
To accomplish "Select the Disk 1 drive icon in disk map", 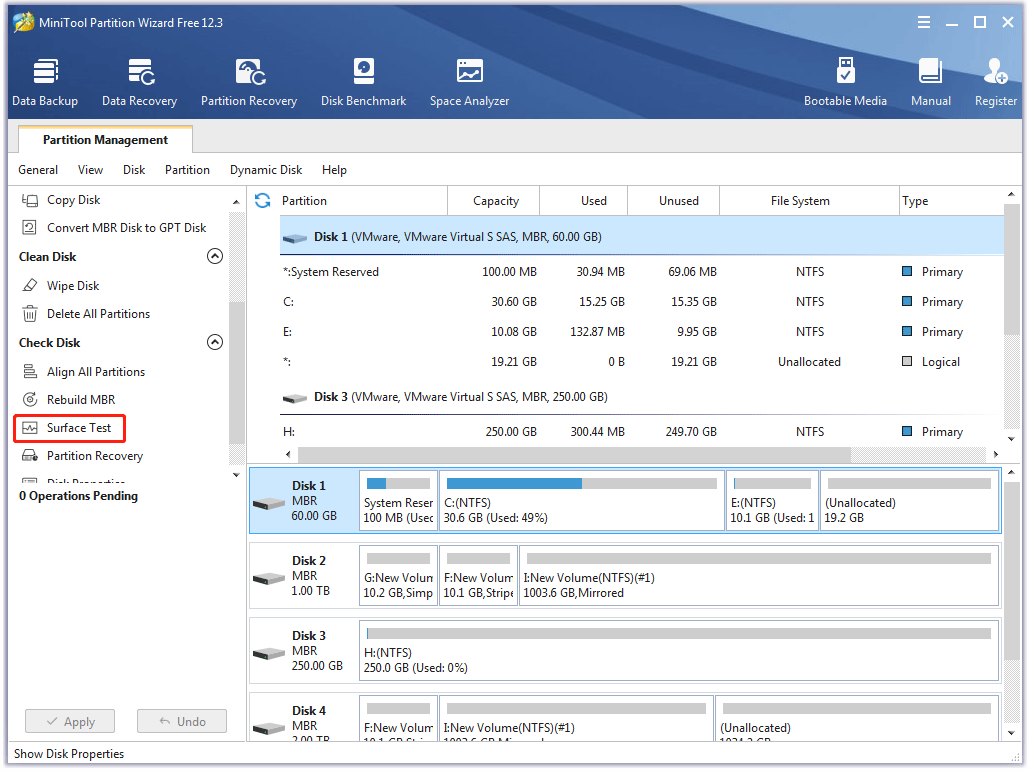I will (x=268, y=503).
